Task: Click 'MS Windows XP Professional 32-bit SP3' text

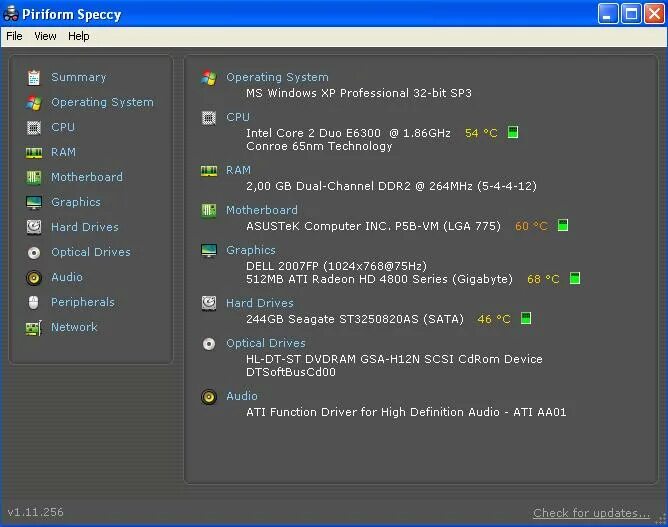Action: point(359,93)
